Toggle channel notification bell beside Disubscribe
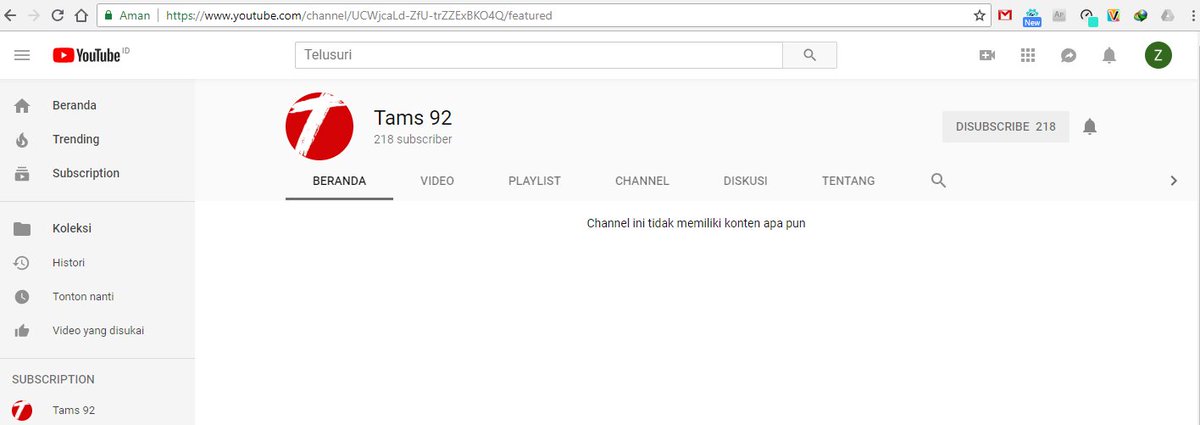The image size is (1200, 425). tap(1090, 126)
